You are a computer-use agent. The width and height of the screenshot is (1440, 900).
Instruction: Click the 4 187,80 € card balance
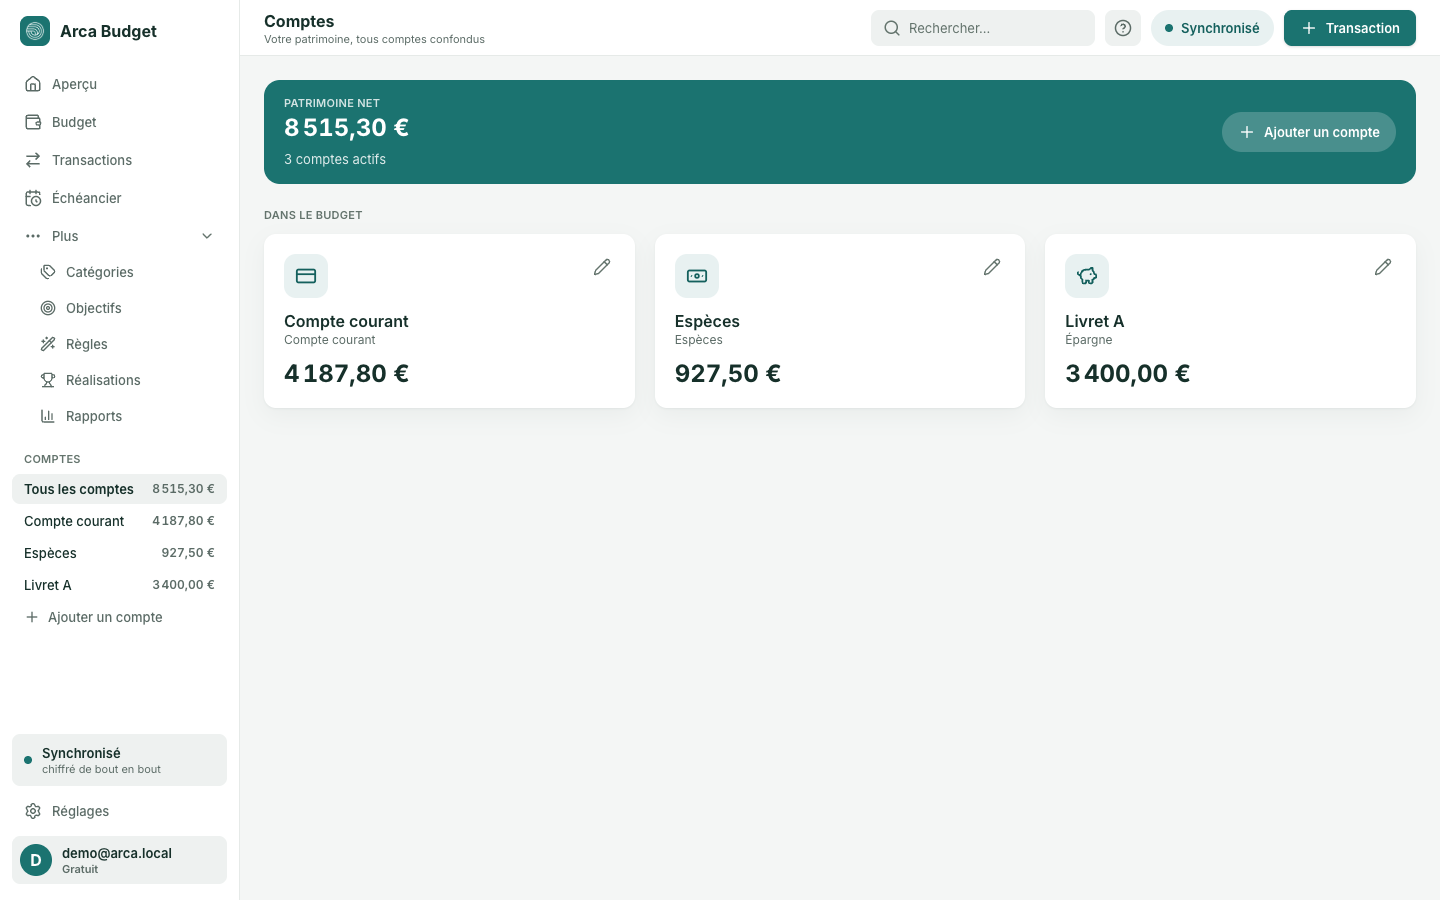click(346, 373)
